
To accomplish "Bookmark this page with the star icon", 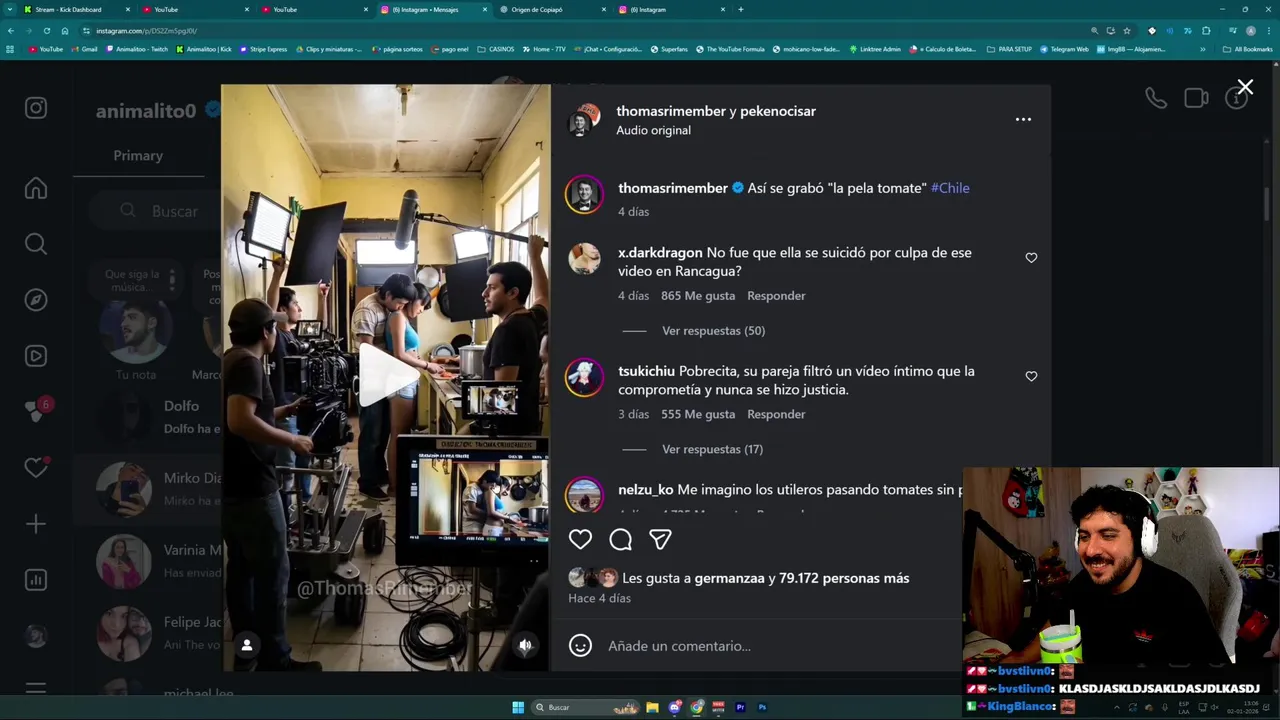I will click(1127, 31).
